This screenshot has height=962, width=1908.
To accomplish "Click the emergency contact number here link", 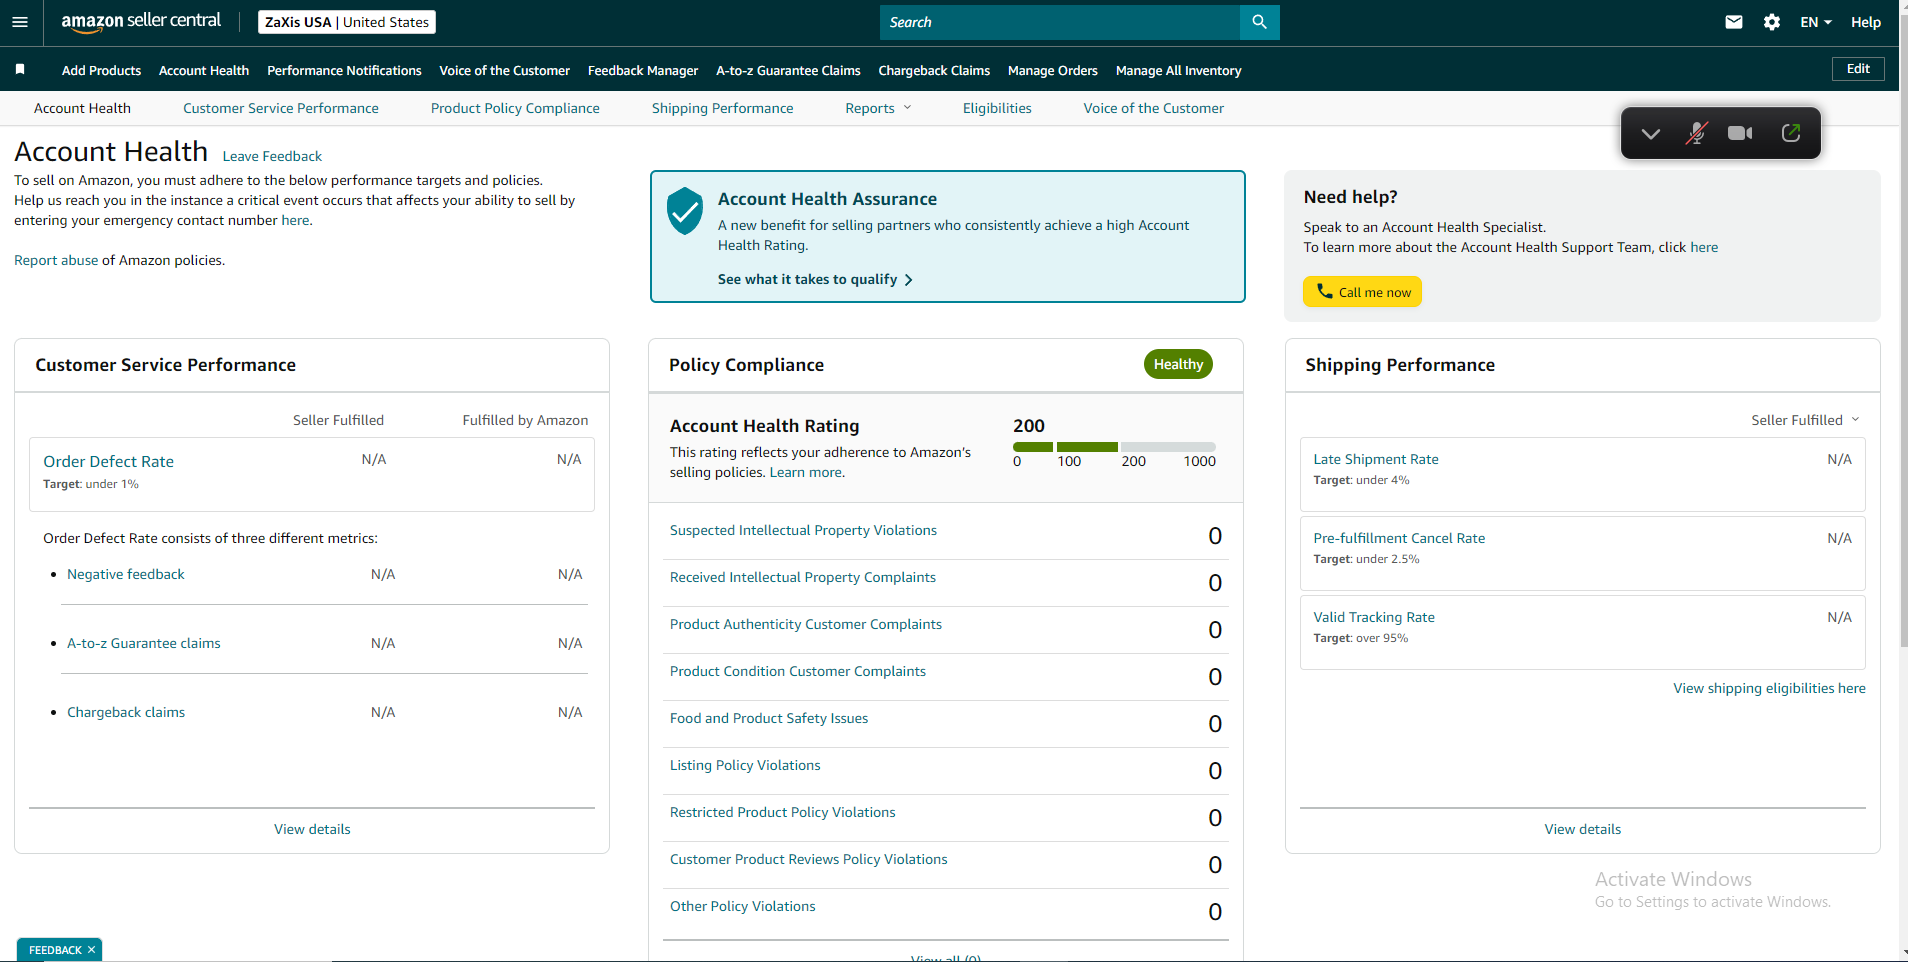I will click(x=295, y=220).
